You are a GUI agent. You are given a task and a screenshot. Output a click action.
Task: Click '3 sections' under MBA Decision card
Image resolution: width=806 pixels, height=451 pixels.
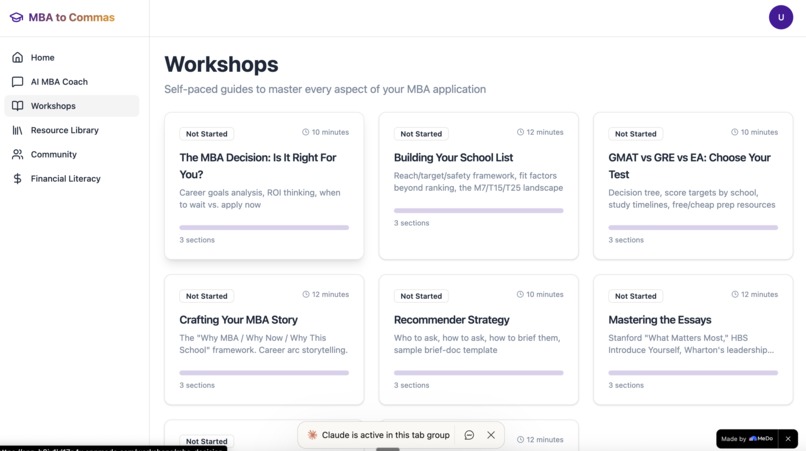(197, 240)
